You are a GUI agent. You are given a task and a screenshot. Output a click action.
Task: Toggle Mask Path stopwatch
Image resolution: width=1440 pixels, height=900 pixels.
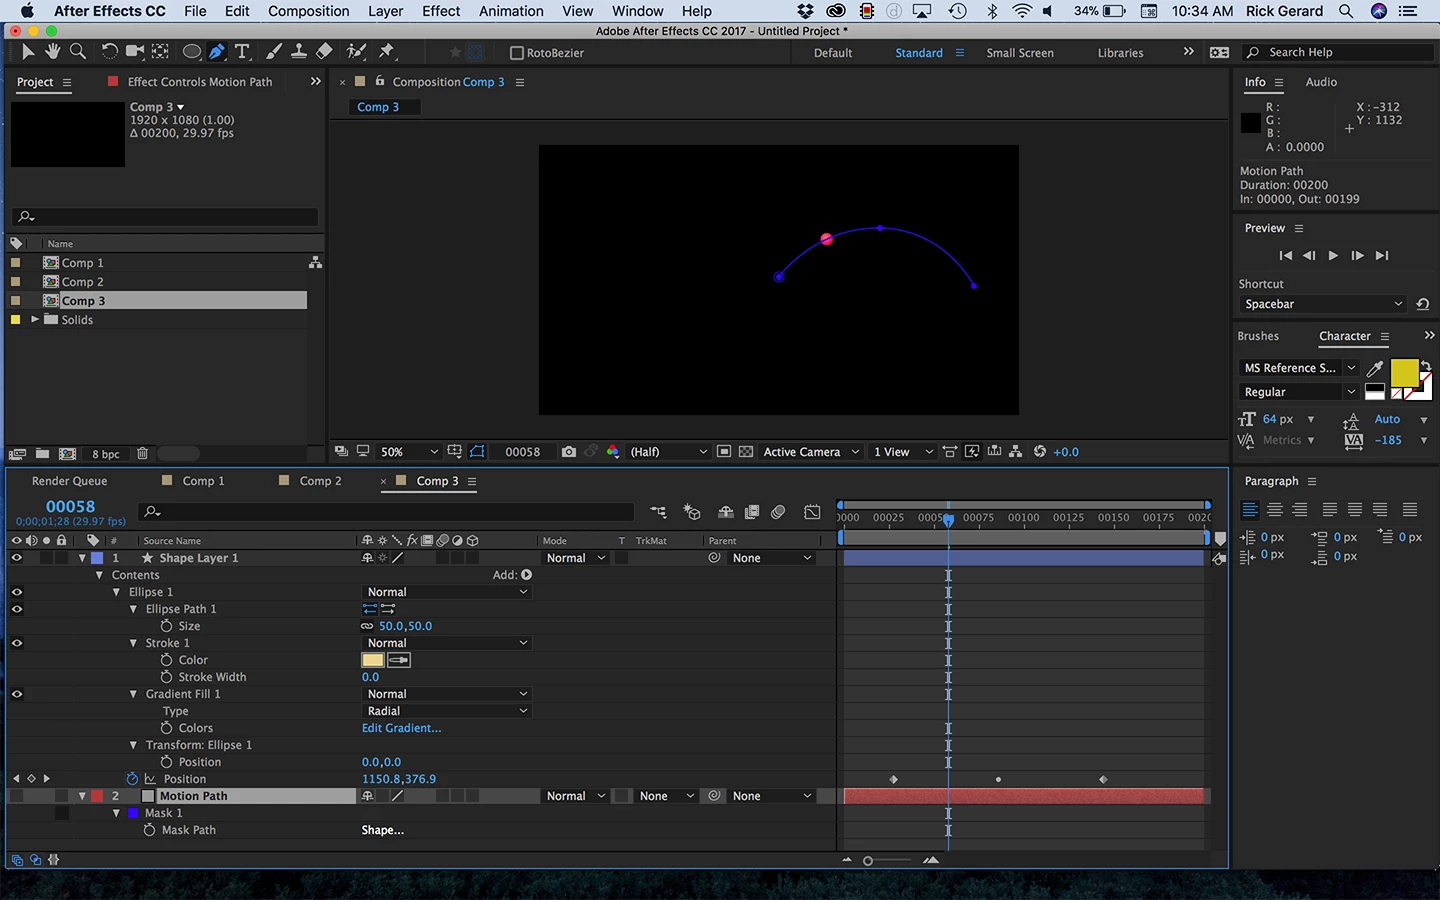pyautogui.click(x=149, y=830)
